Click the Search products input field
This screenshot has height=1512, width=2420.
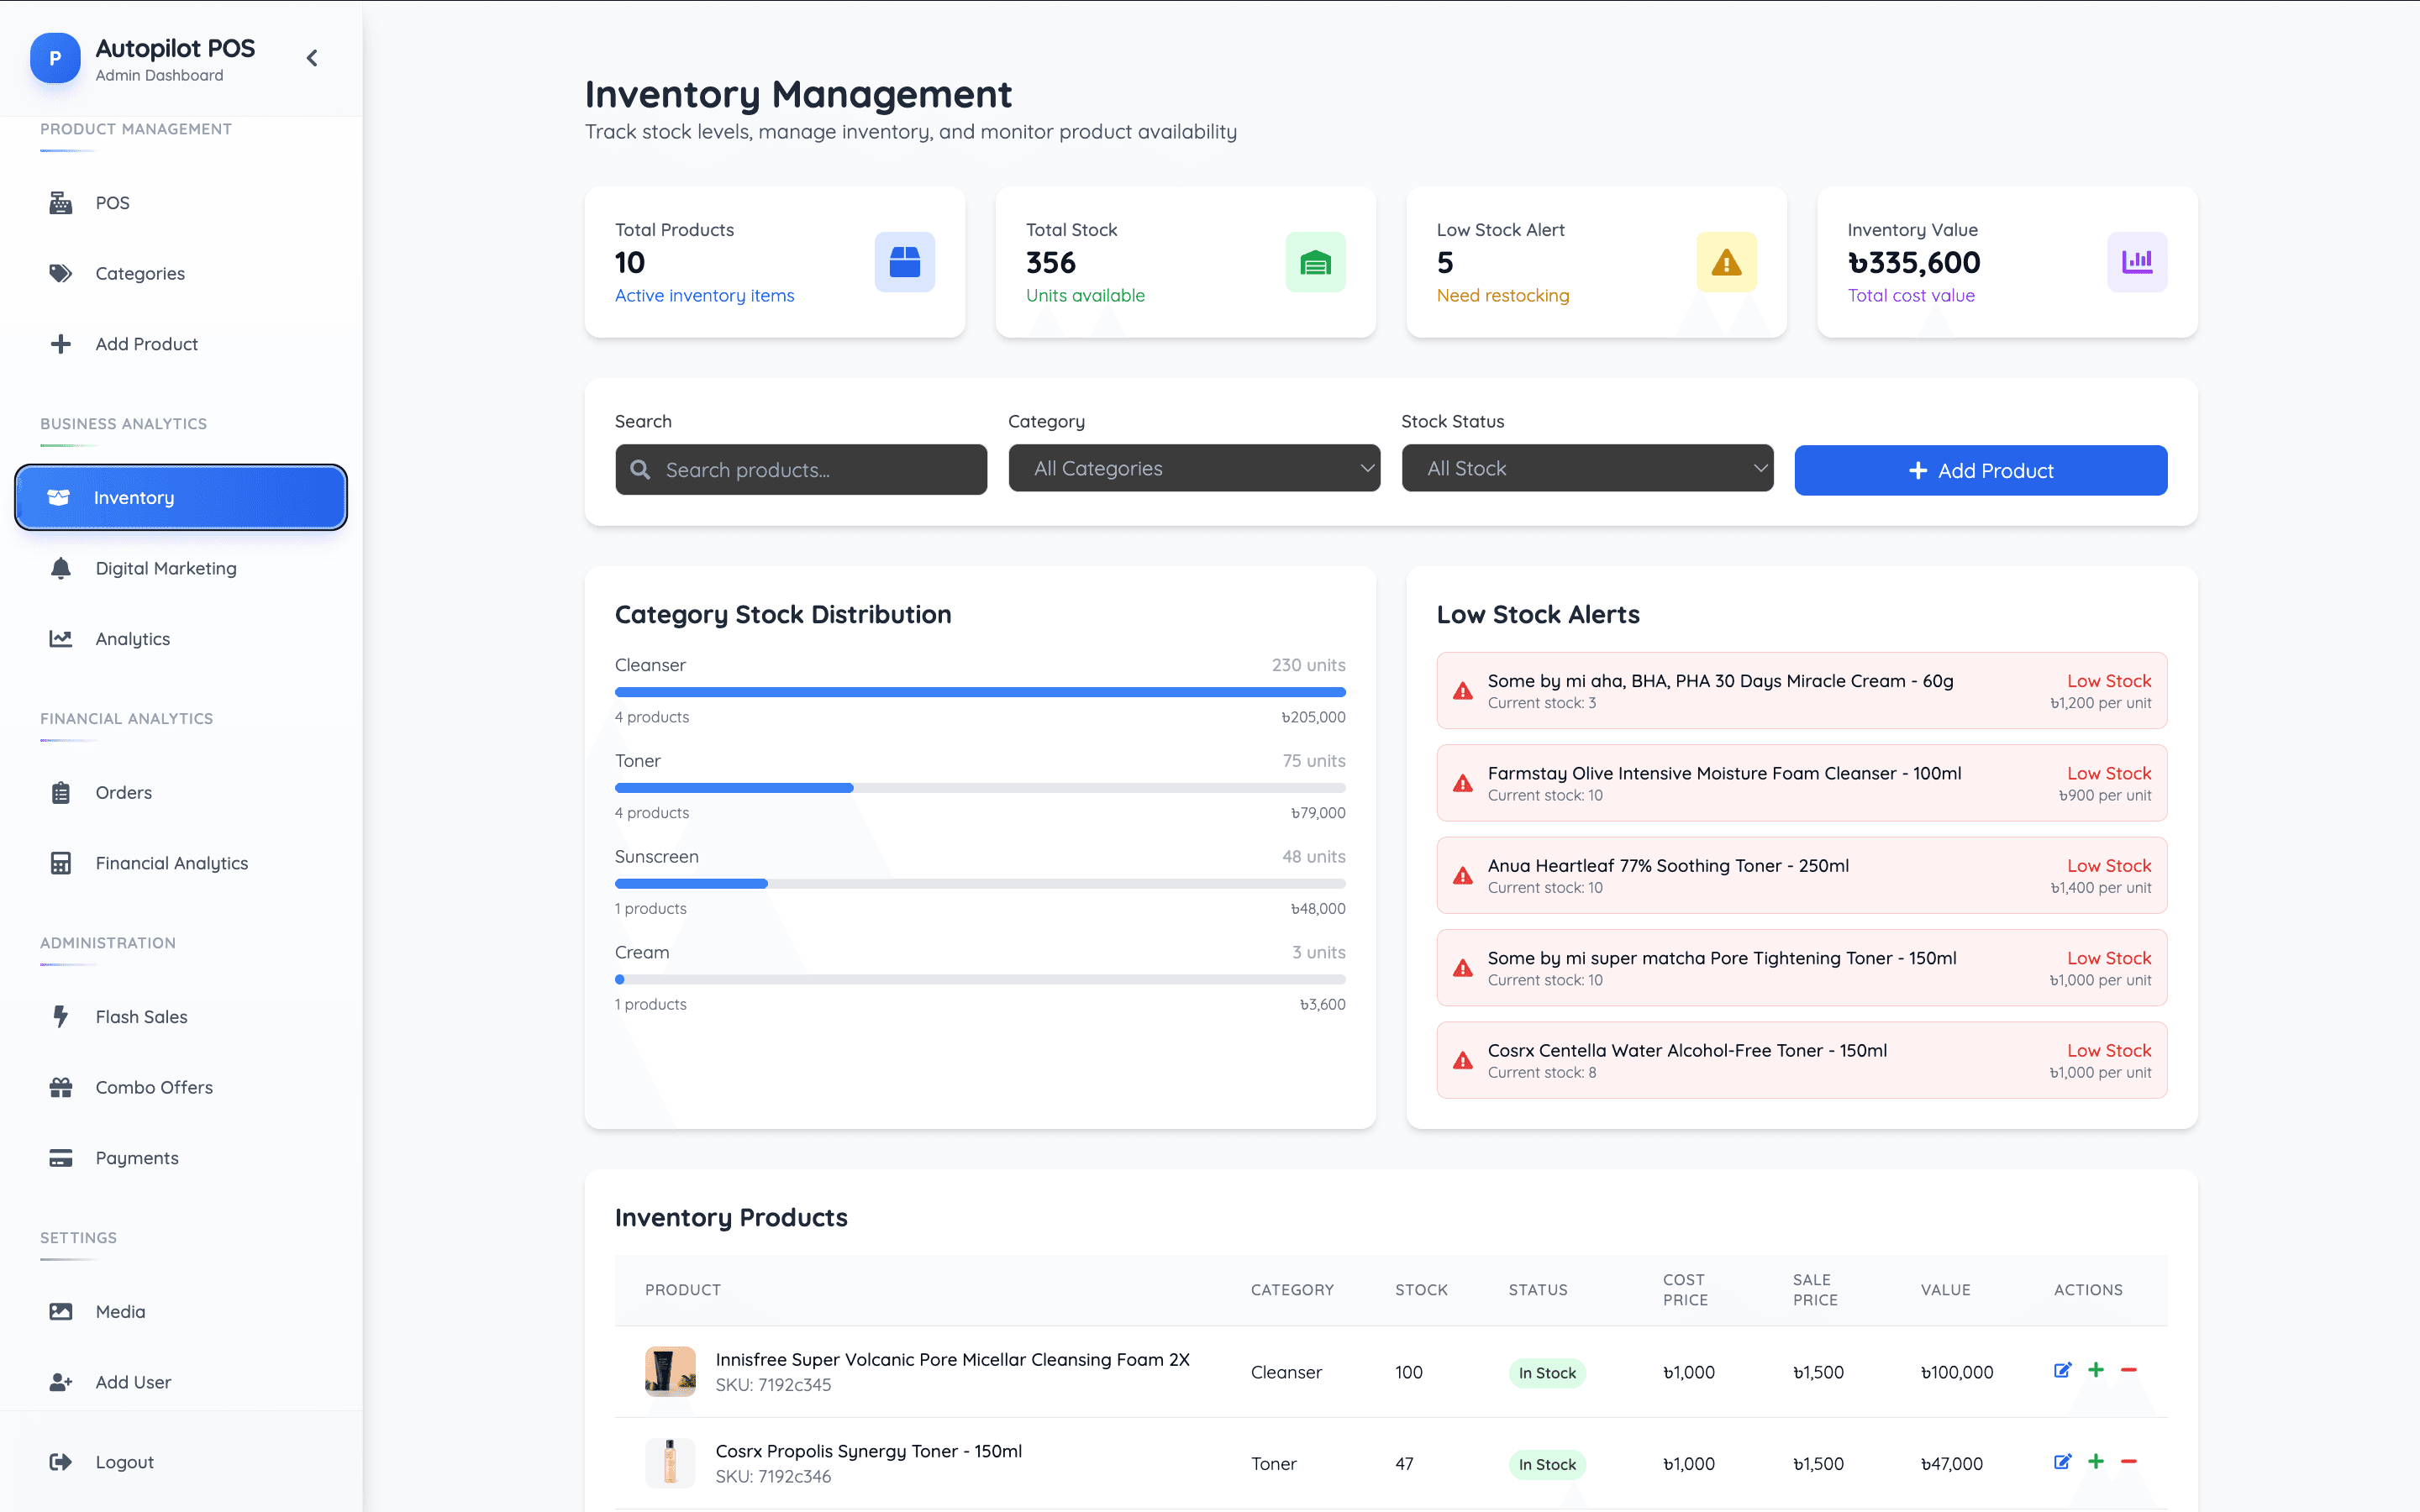801,469
